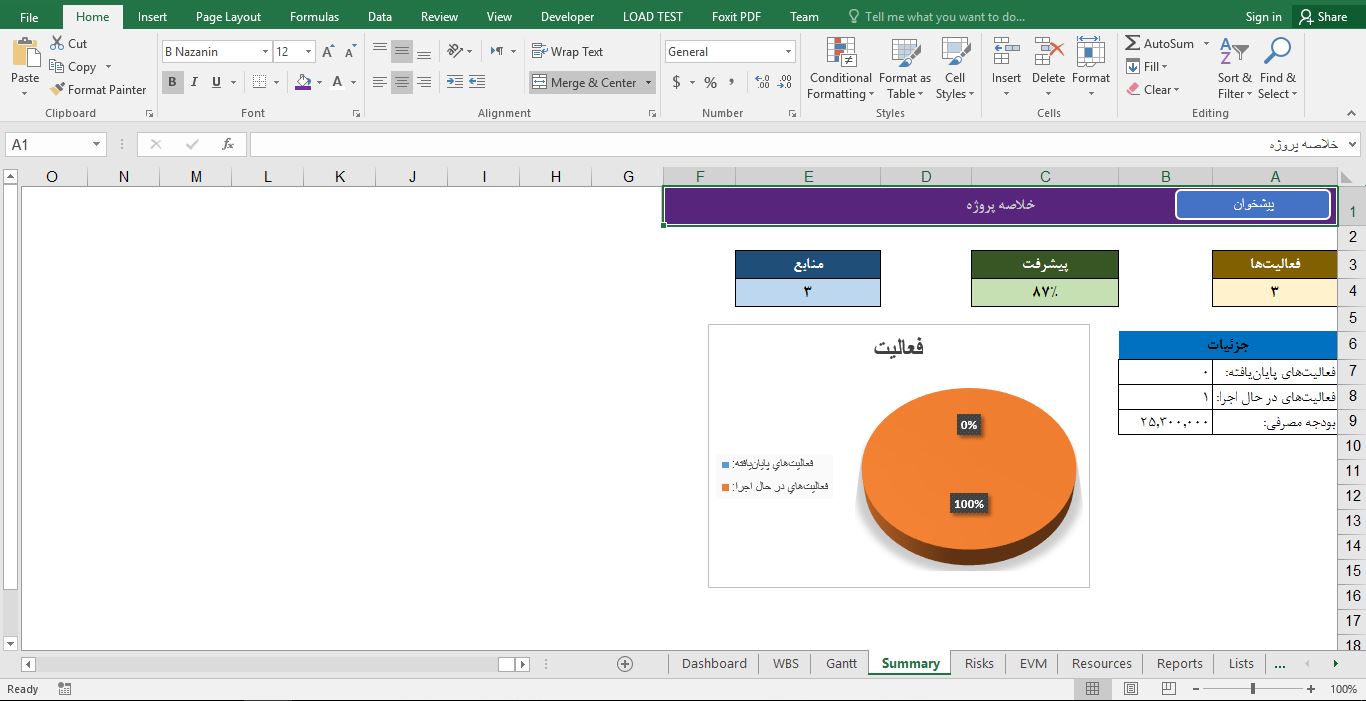The height and width of the screenshot is (701, 1366).
Task: Open the Name Box dropdown arrow
Action: coord(96,144)
